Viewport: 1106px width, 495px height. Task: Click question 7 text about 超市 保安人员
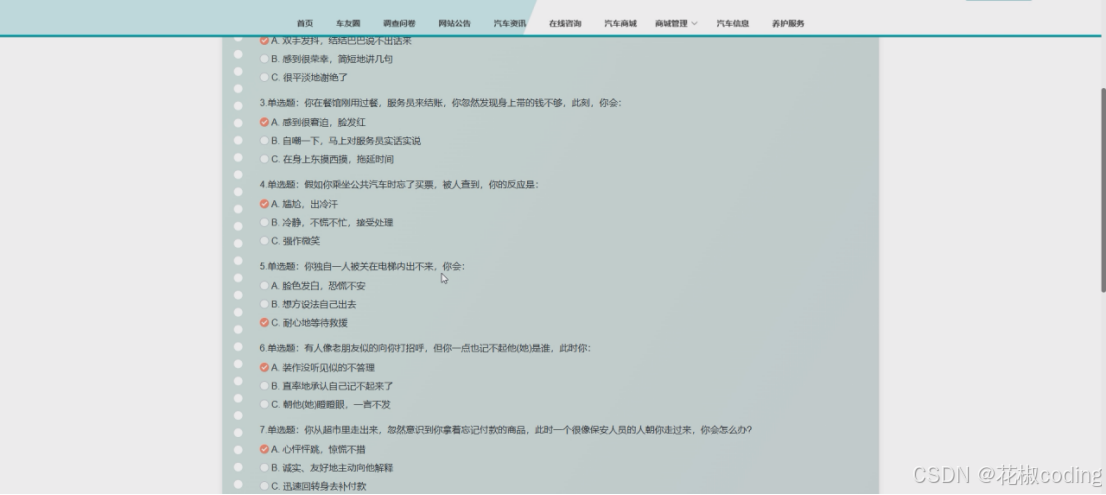(x=505, y=430)
